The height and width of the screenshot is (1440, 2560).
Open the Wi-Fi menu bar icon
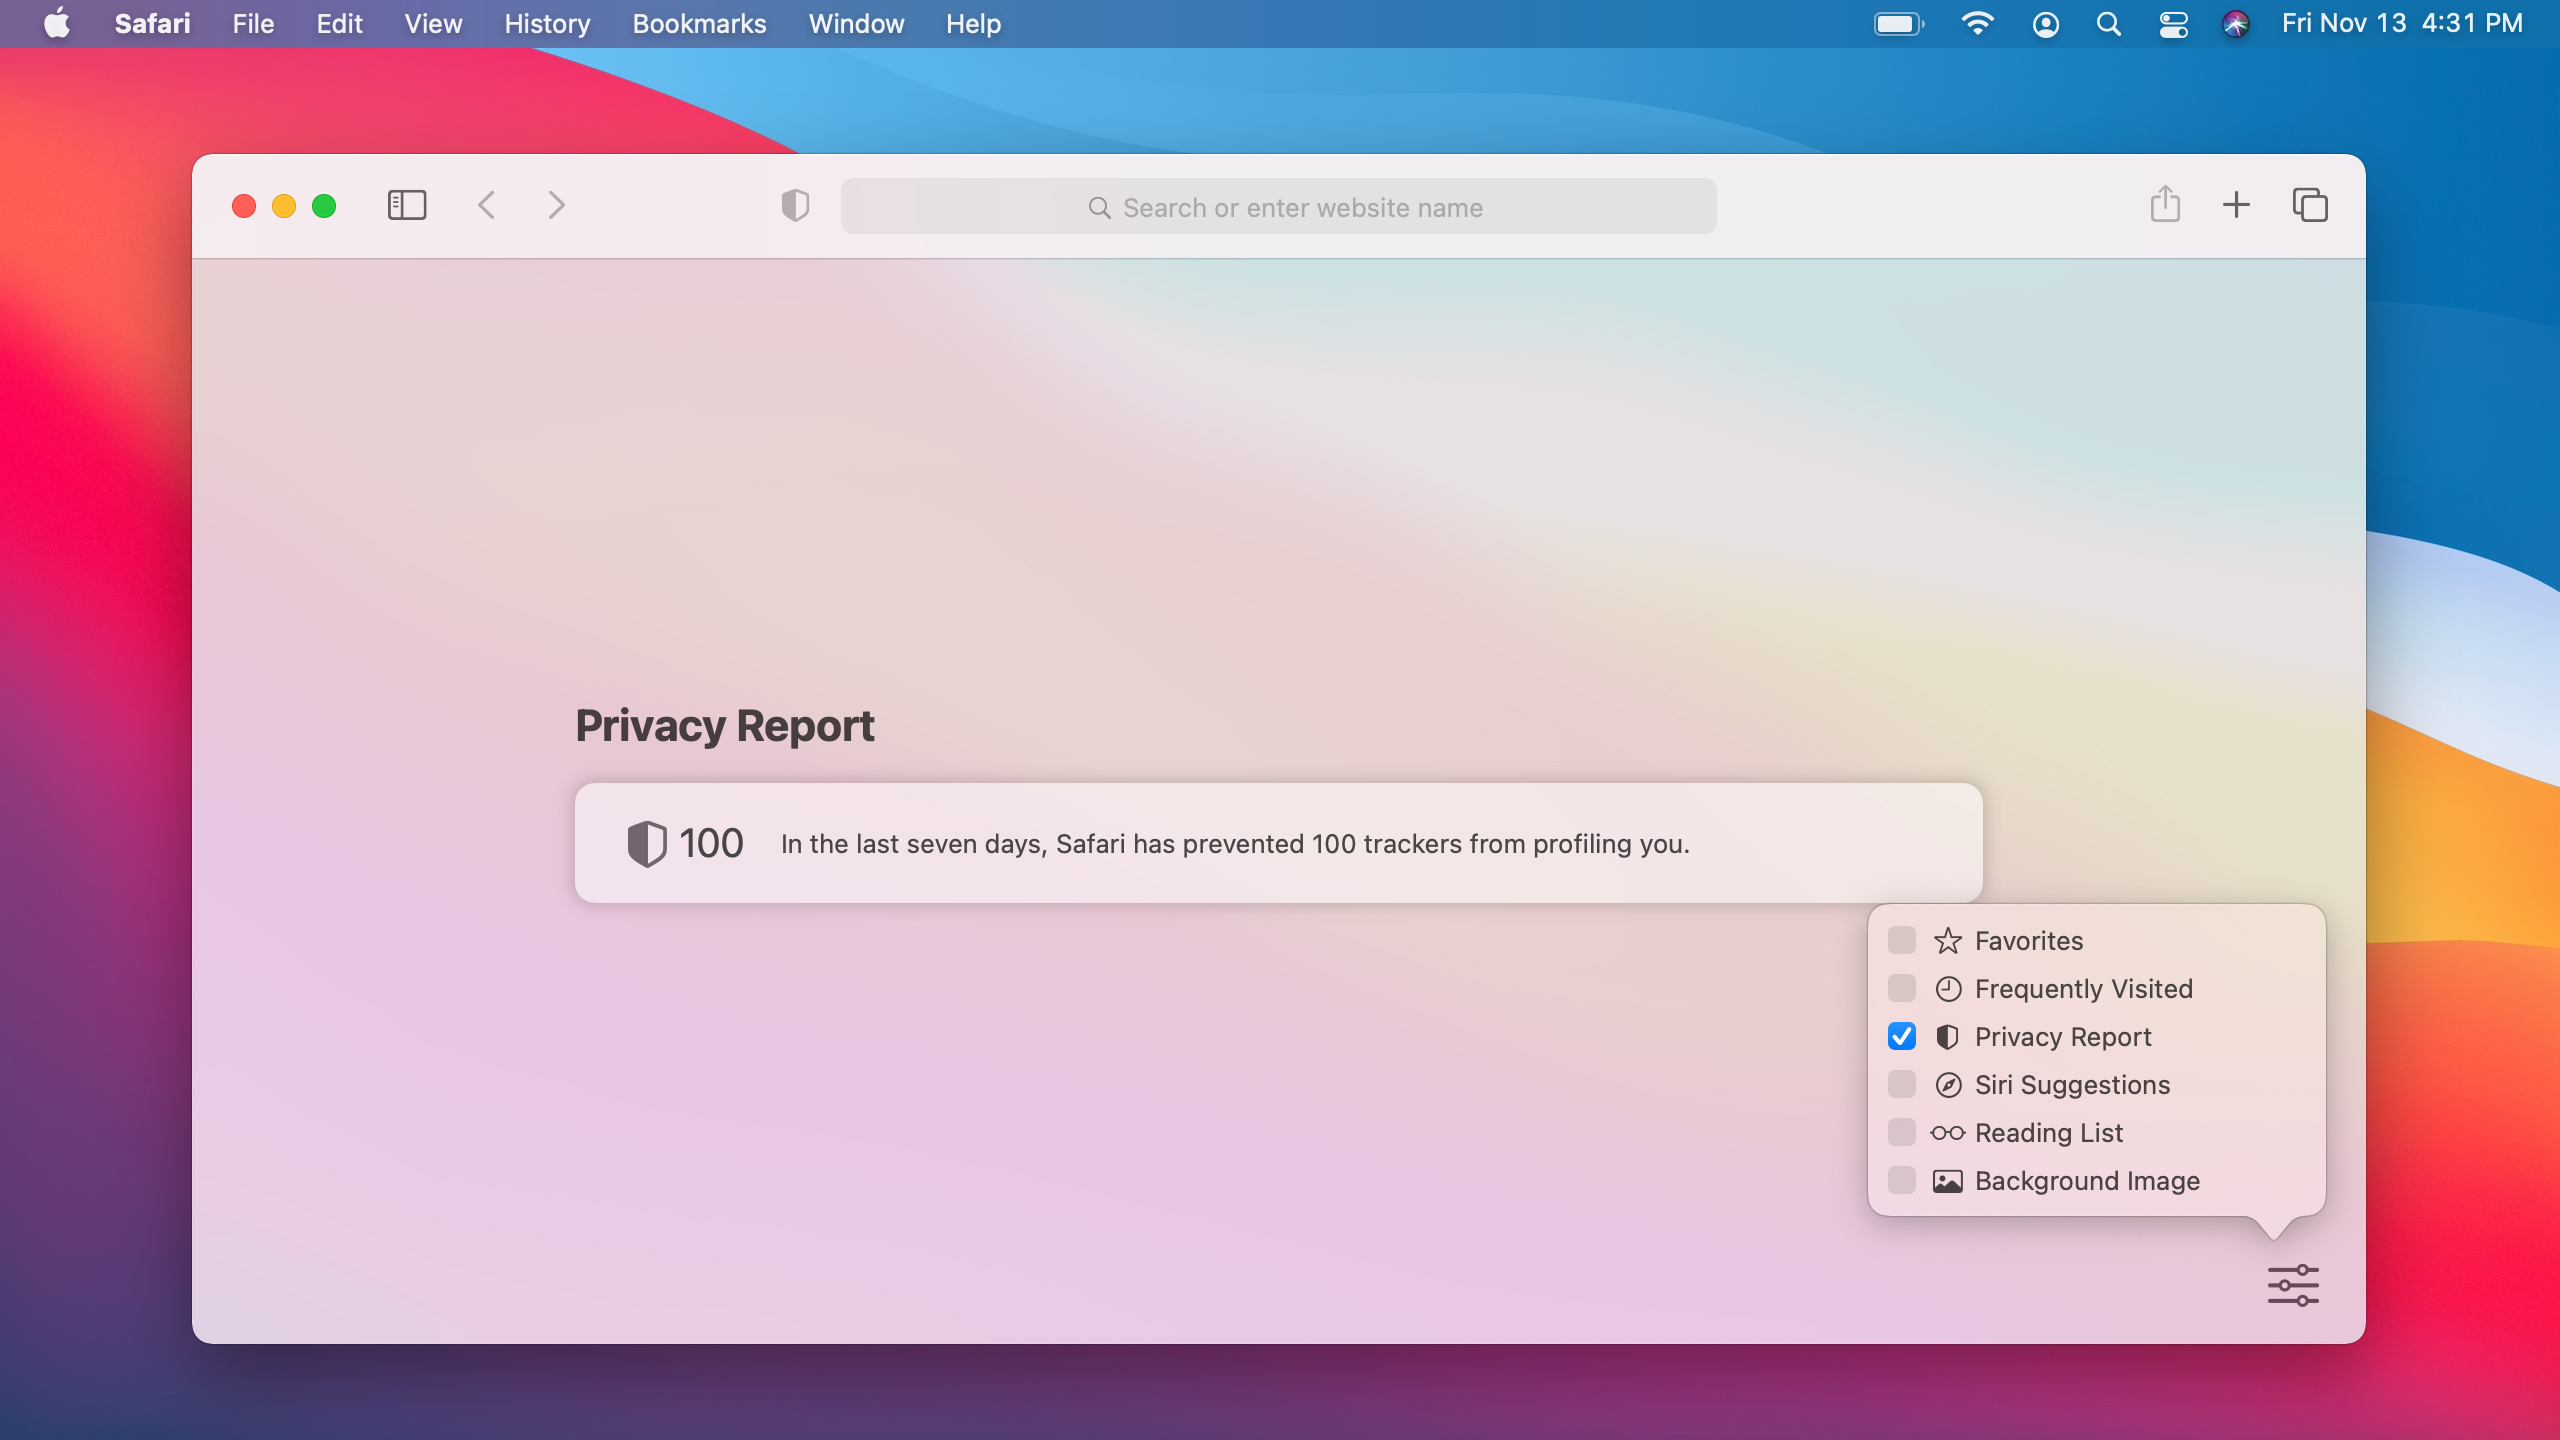1977,23
